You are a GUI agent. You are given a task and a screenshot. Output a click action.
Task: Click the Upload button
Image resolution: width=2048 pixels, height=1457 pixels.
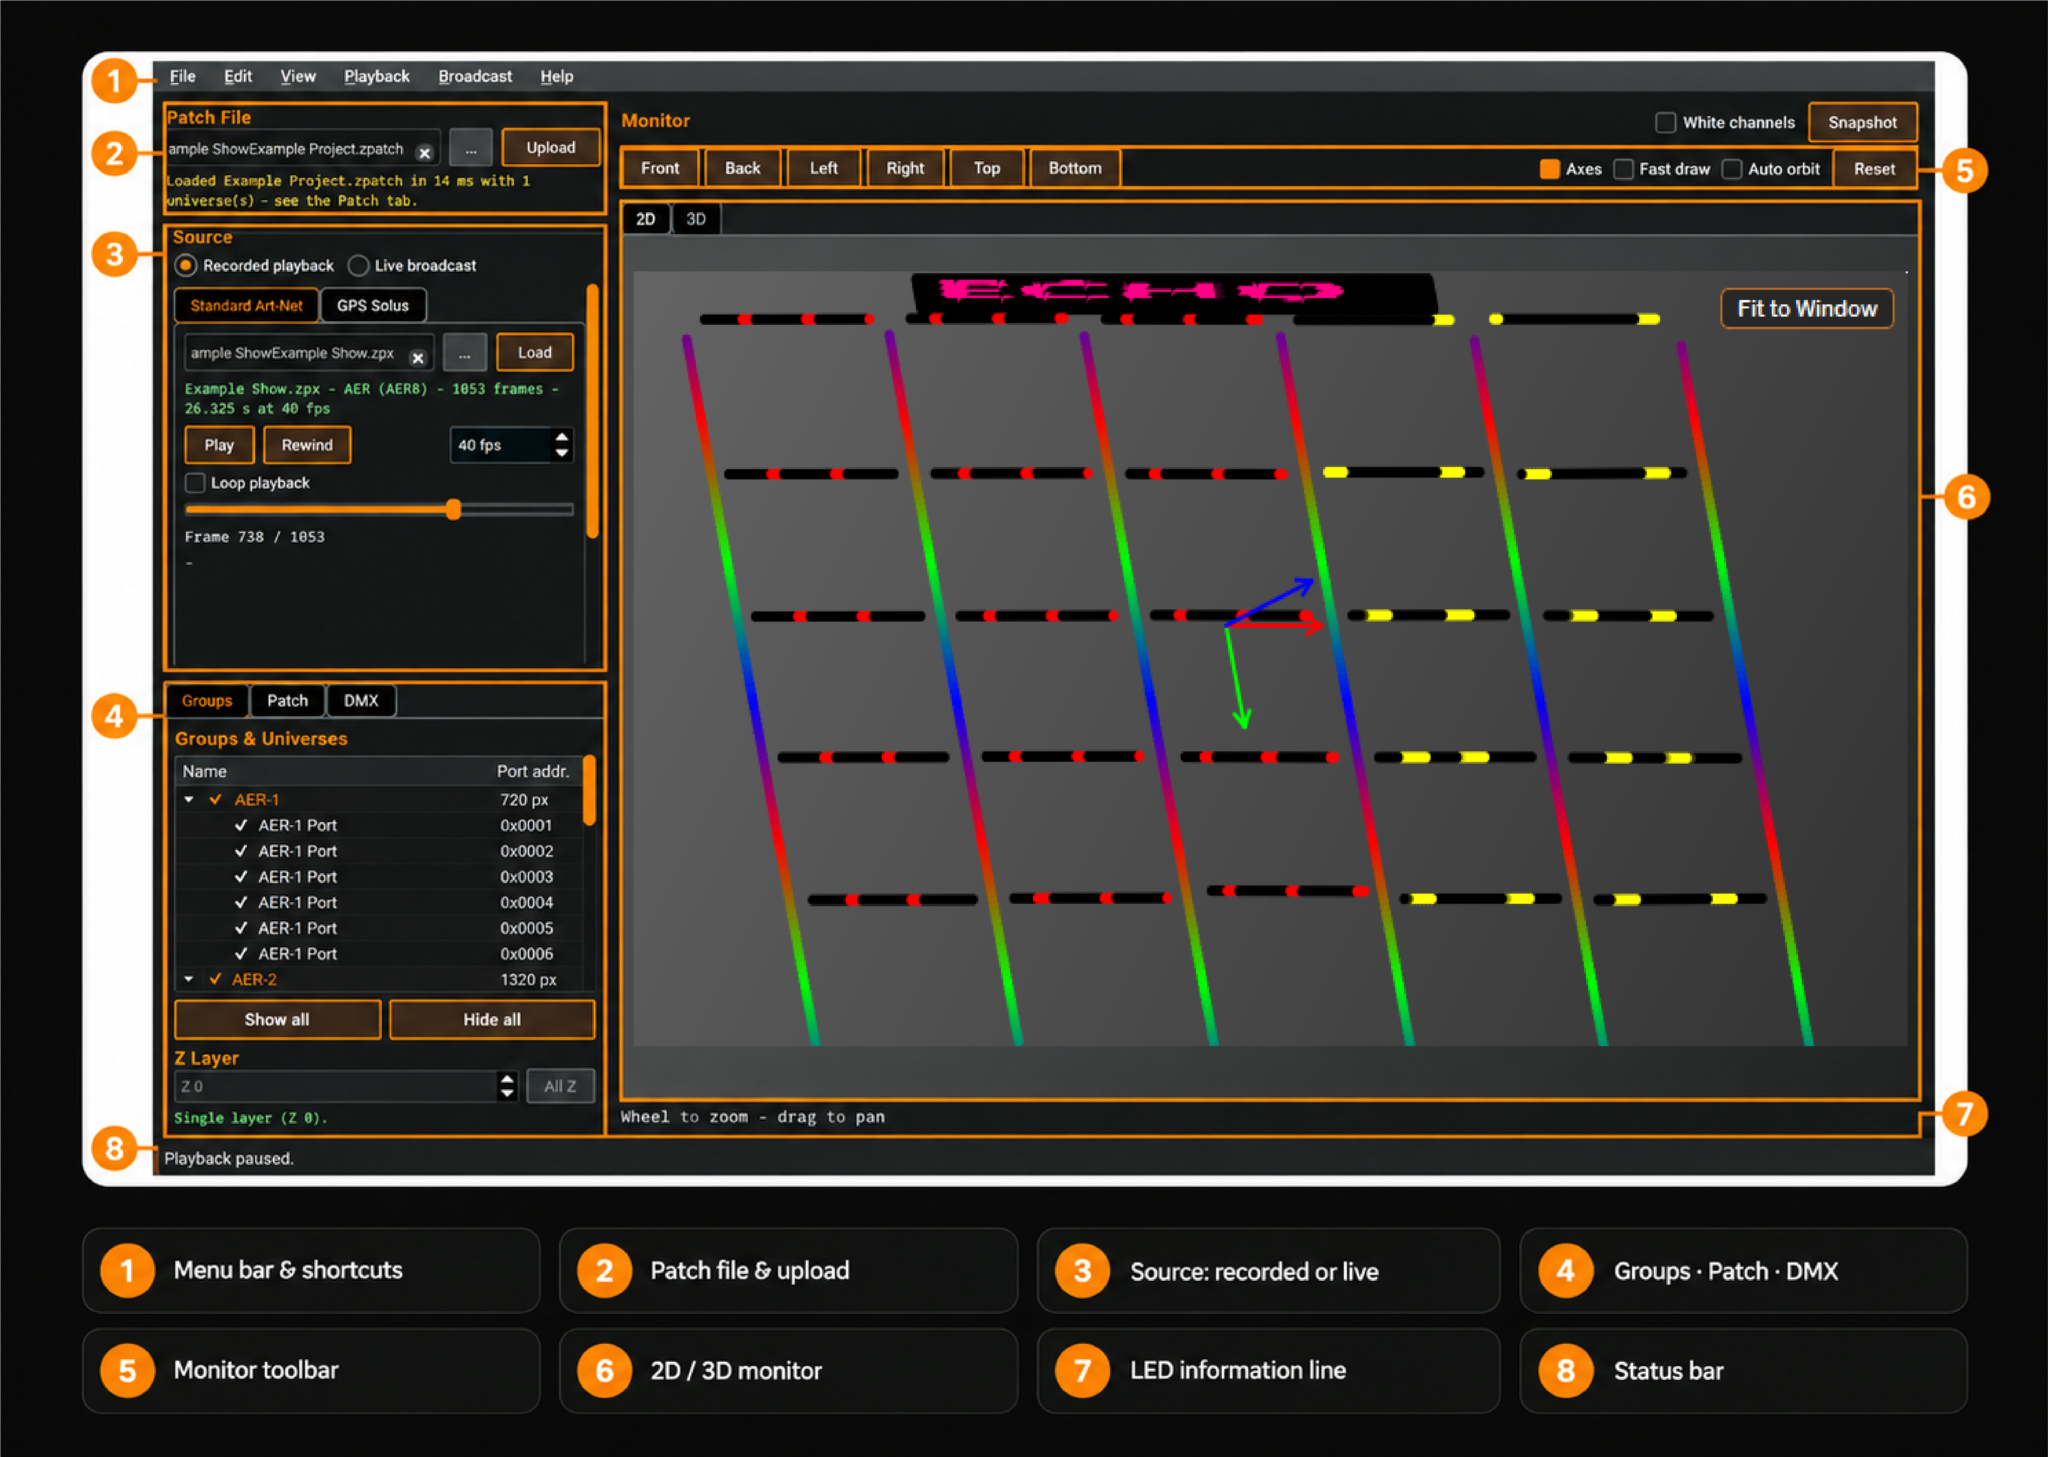point(551,148)
